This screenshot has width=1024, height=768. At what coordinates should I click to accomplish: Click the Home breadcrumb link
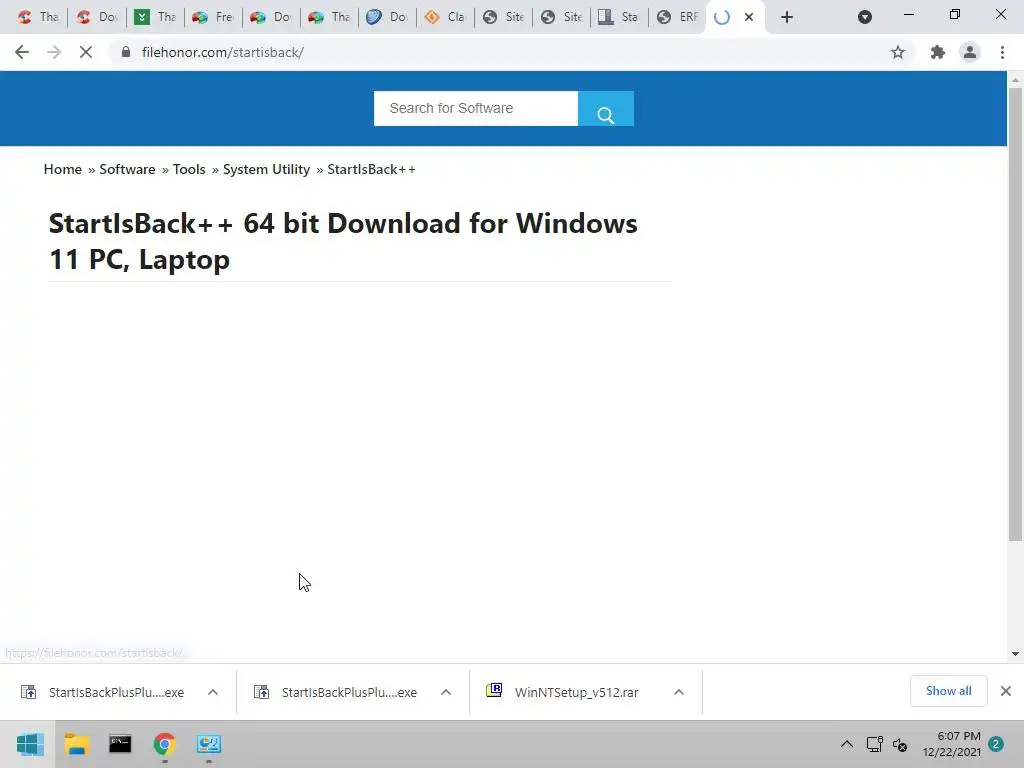coord(63,169)
